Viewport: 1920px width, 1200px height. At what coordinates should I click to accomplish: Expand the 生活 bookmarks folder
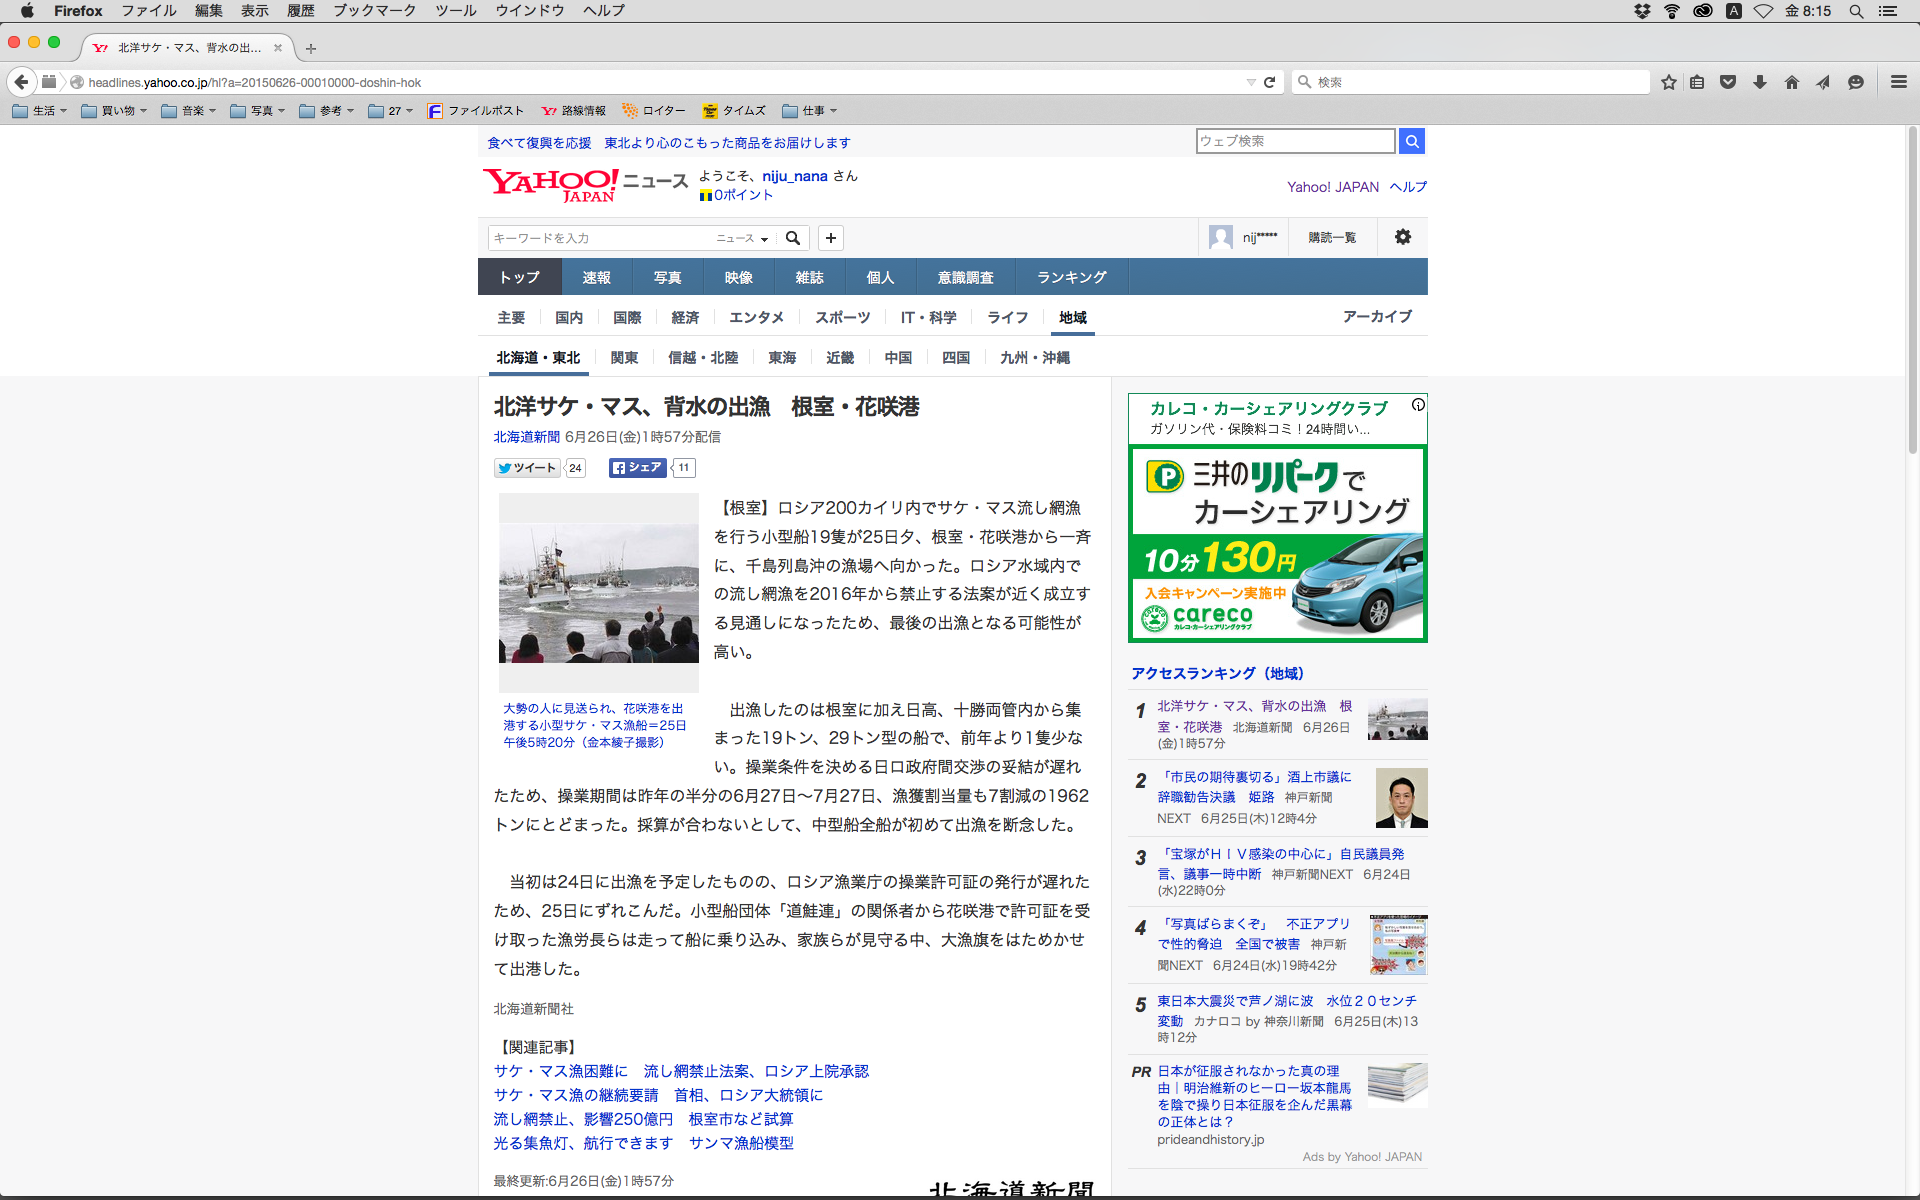[x=40, y=111]
